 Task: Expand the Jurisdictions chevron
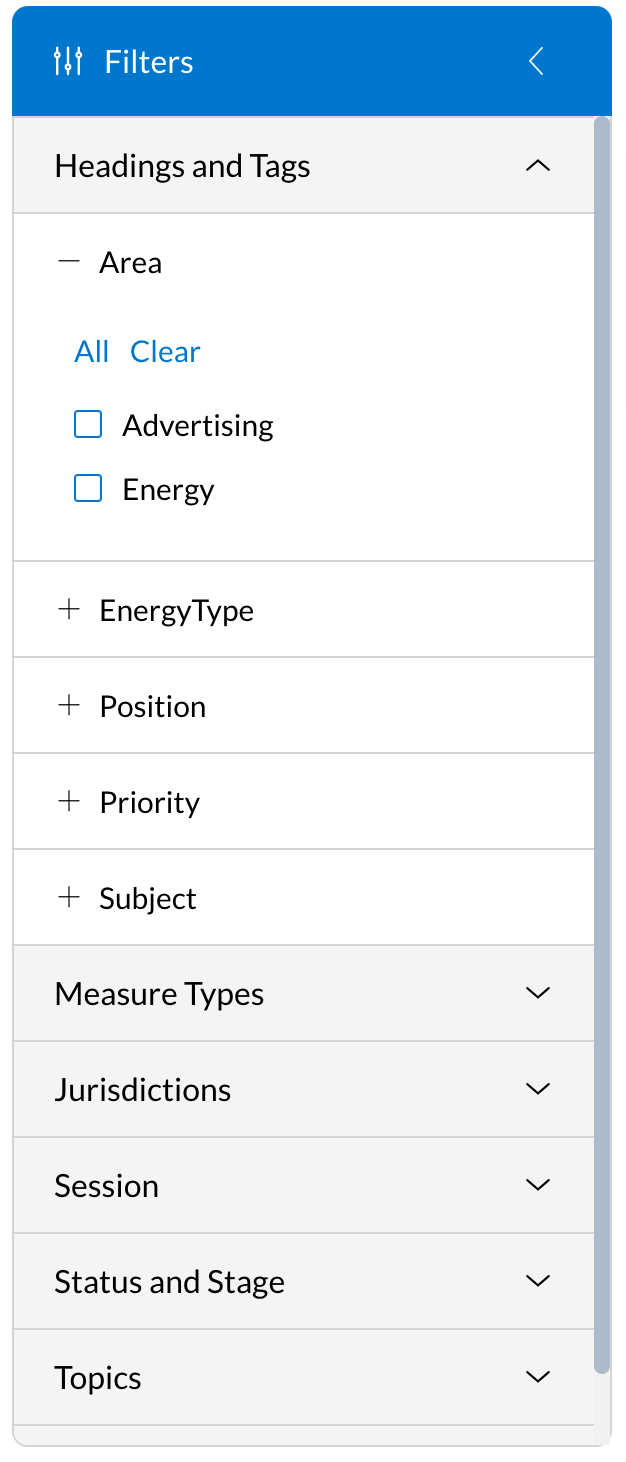point(537,1089)
